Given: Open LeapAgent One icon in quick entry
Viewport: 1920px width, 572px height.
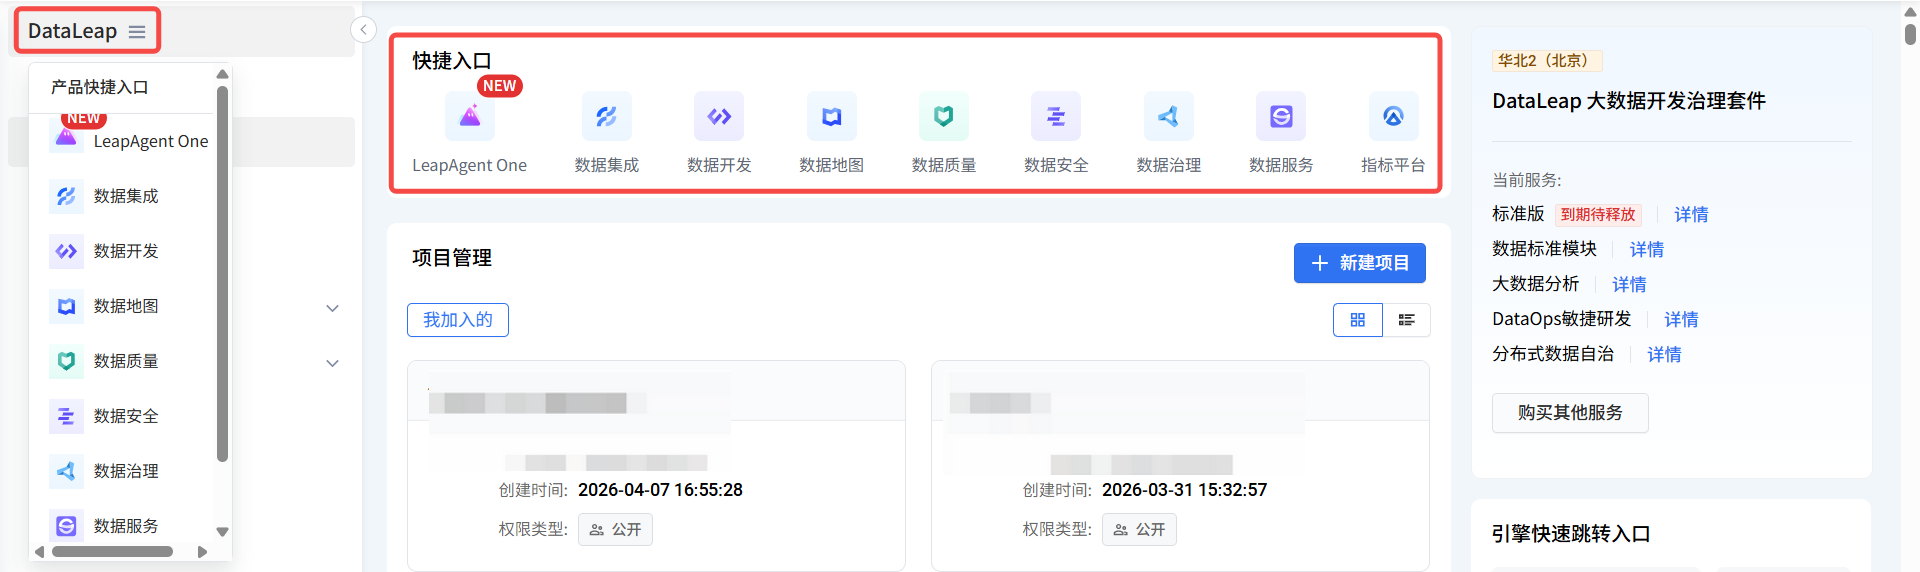Looking at the screenshot, I should [469, 116].
